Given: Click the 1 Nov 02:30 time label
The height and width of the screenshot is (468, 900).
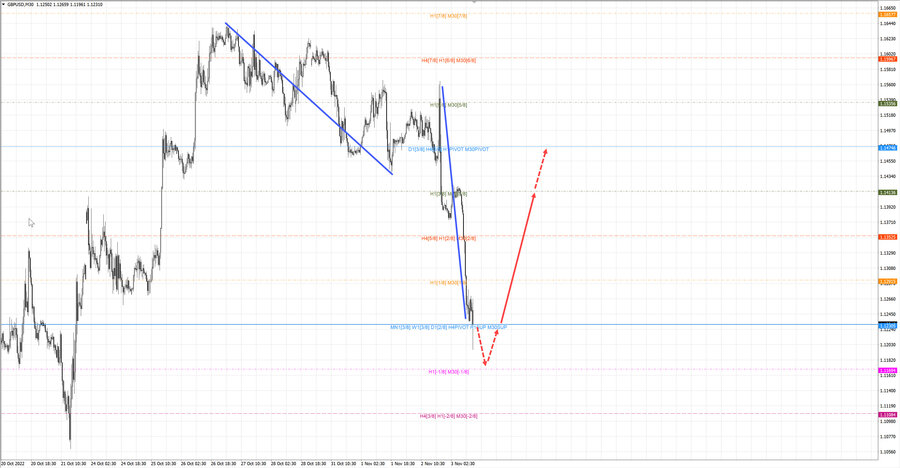Looking at the screenshot, I should [373, 463].
